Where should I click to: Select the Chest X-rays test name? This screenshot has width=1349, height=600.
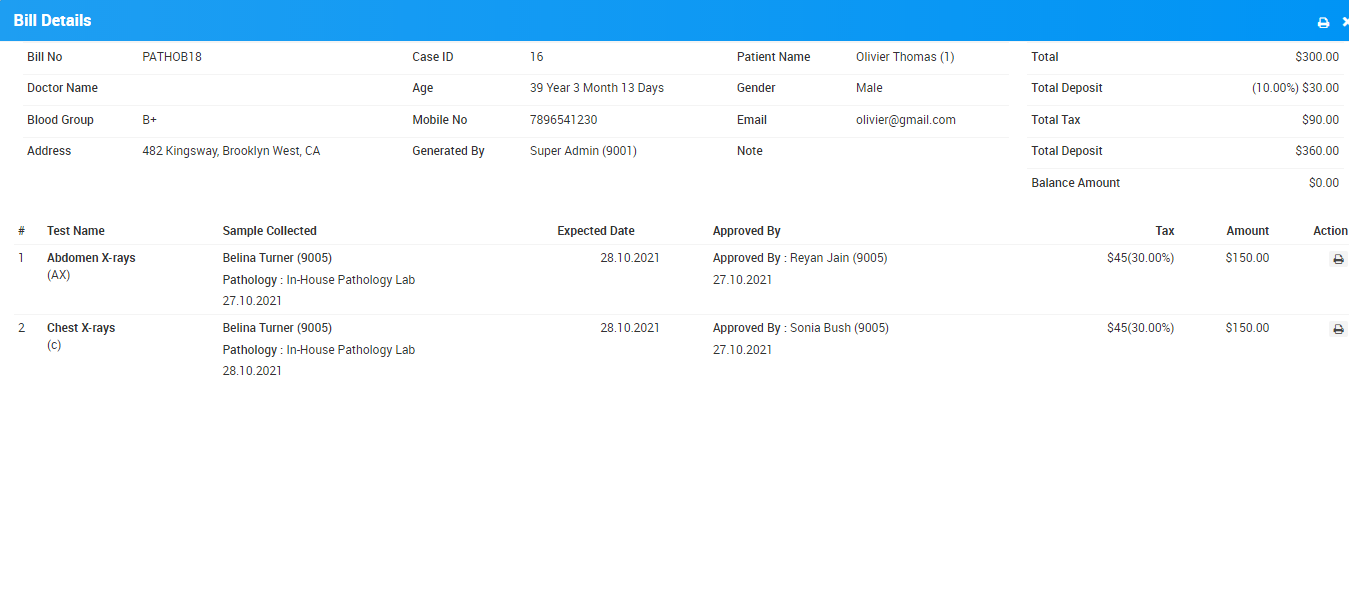click(x=81, y=328)
